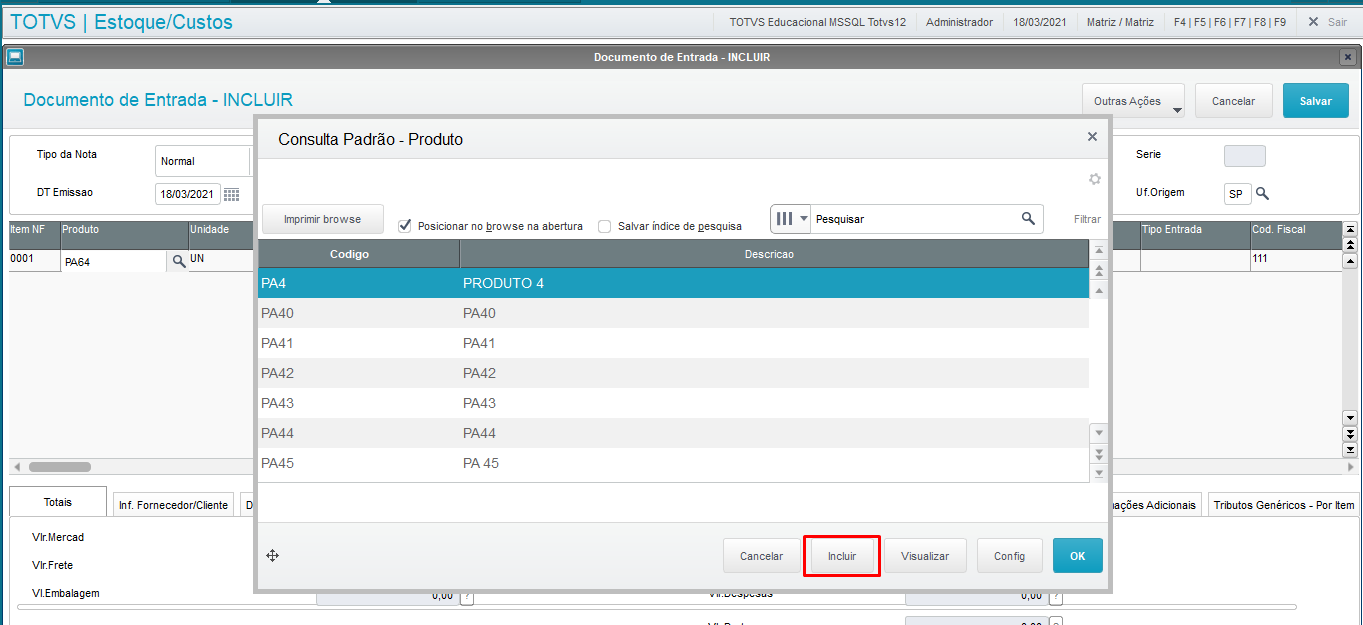This screenshot has height=625, width=1363.
Task: Confirm with the blue OK button
Action: 1077,556
